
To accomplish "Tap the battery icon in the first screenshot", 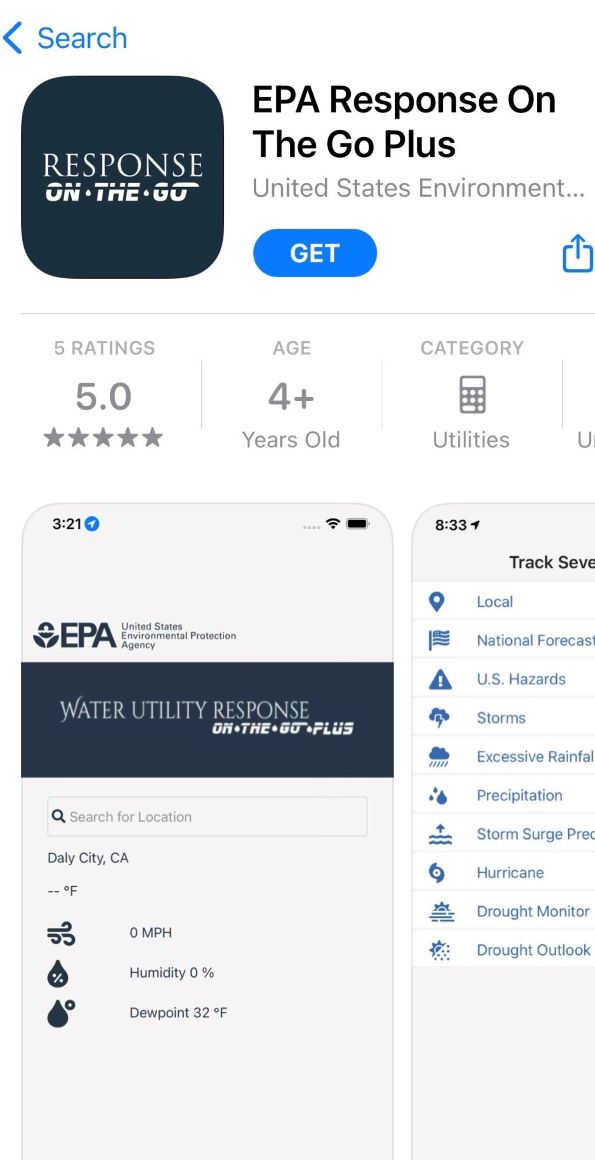I will 357,524.
